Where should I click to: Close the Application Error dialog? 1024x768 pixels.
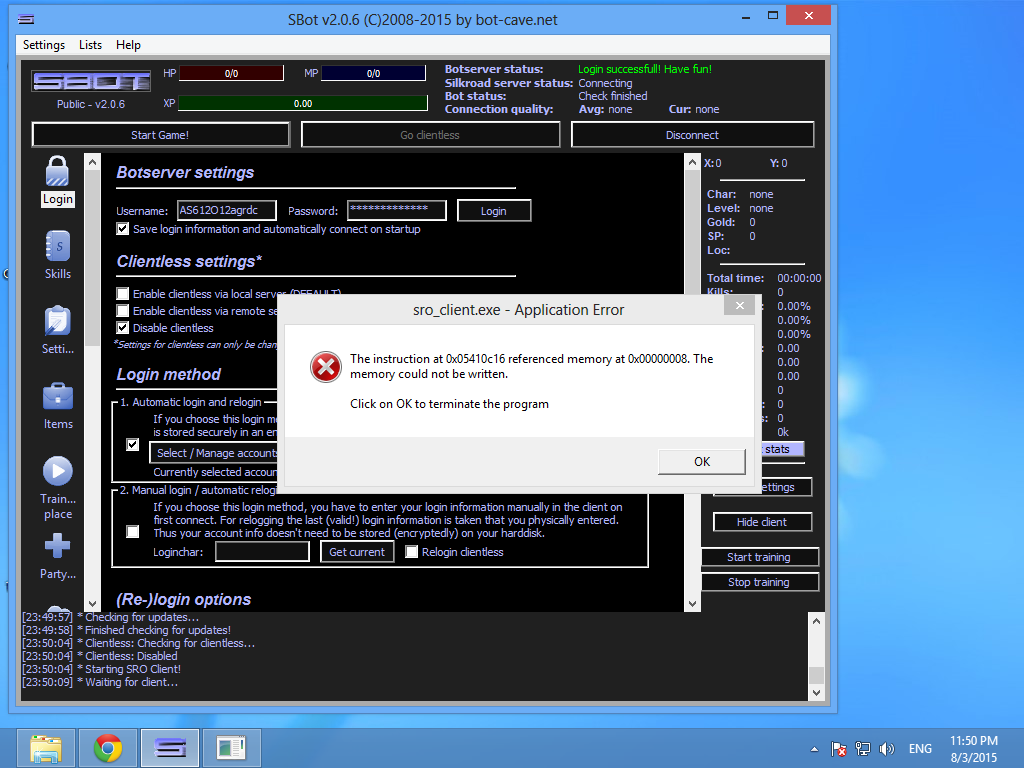[x=739, y=305]
